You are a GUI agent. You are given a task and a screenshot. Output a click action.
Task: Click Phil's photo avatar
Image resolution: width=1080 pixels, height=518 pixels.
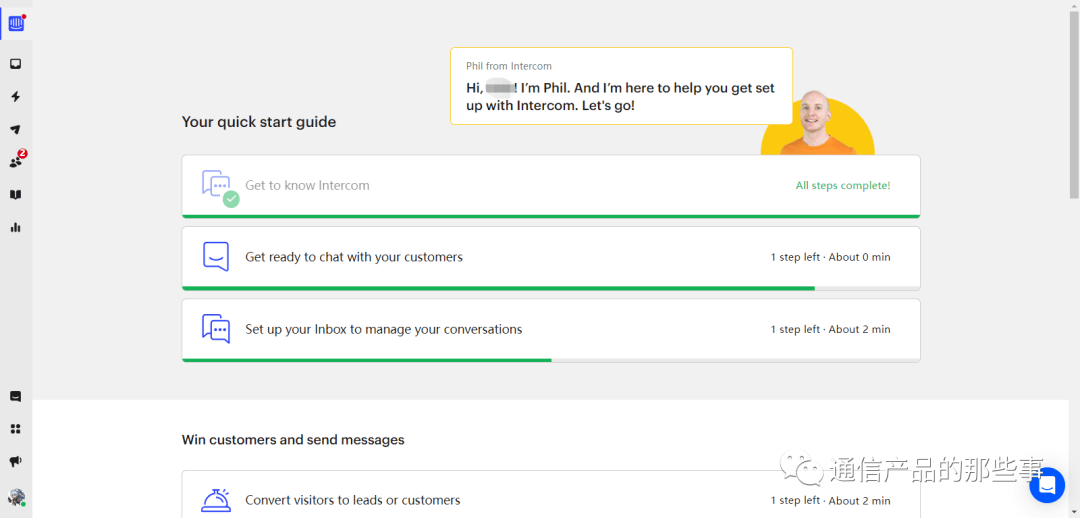pos(818,124)
